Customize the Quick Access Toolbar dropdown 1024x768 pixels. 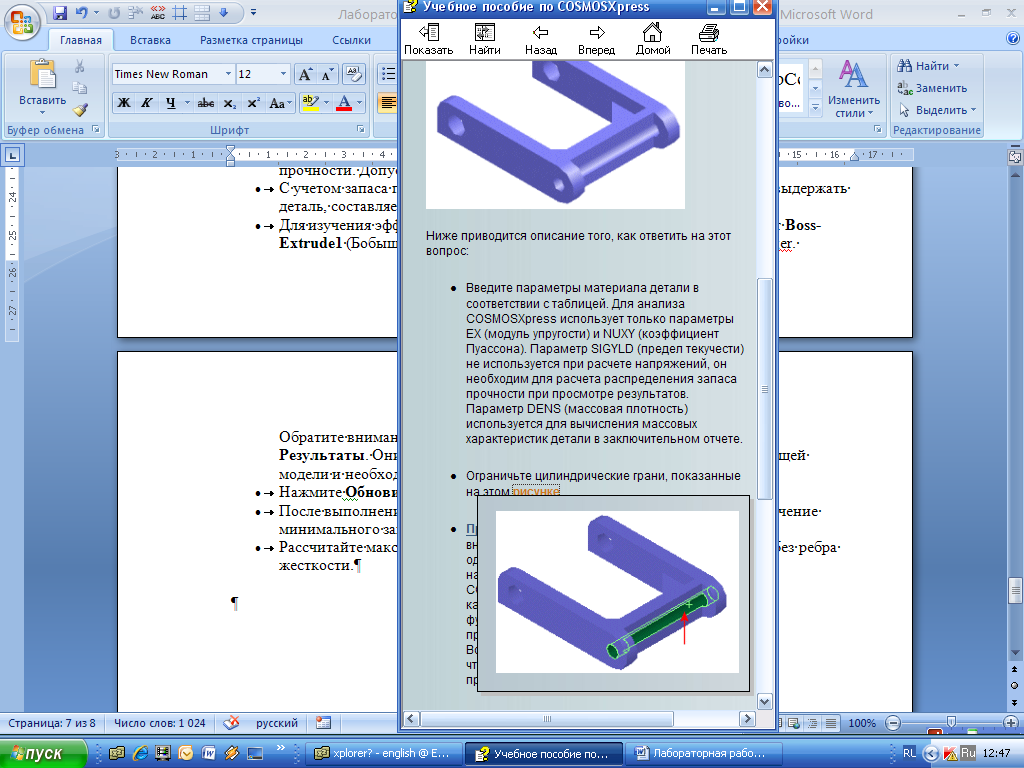point(253,12)
